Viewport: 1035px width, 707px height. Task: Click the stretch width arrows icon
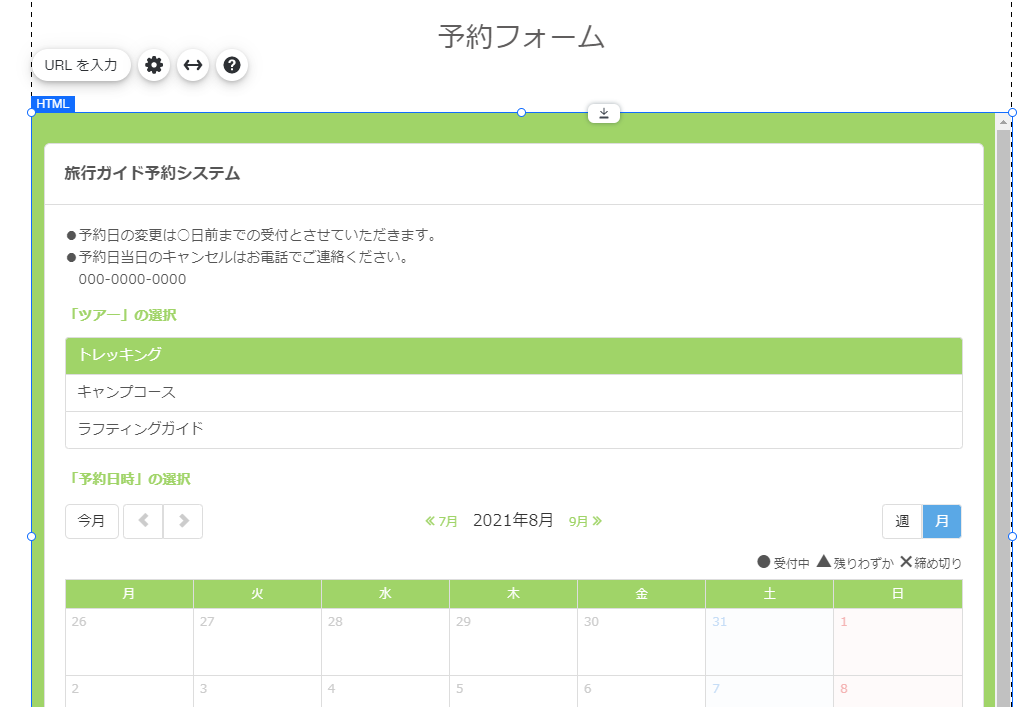point(193,65)
